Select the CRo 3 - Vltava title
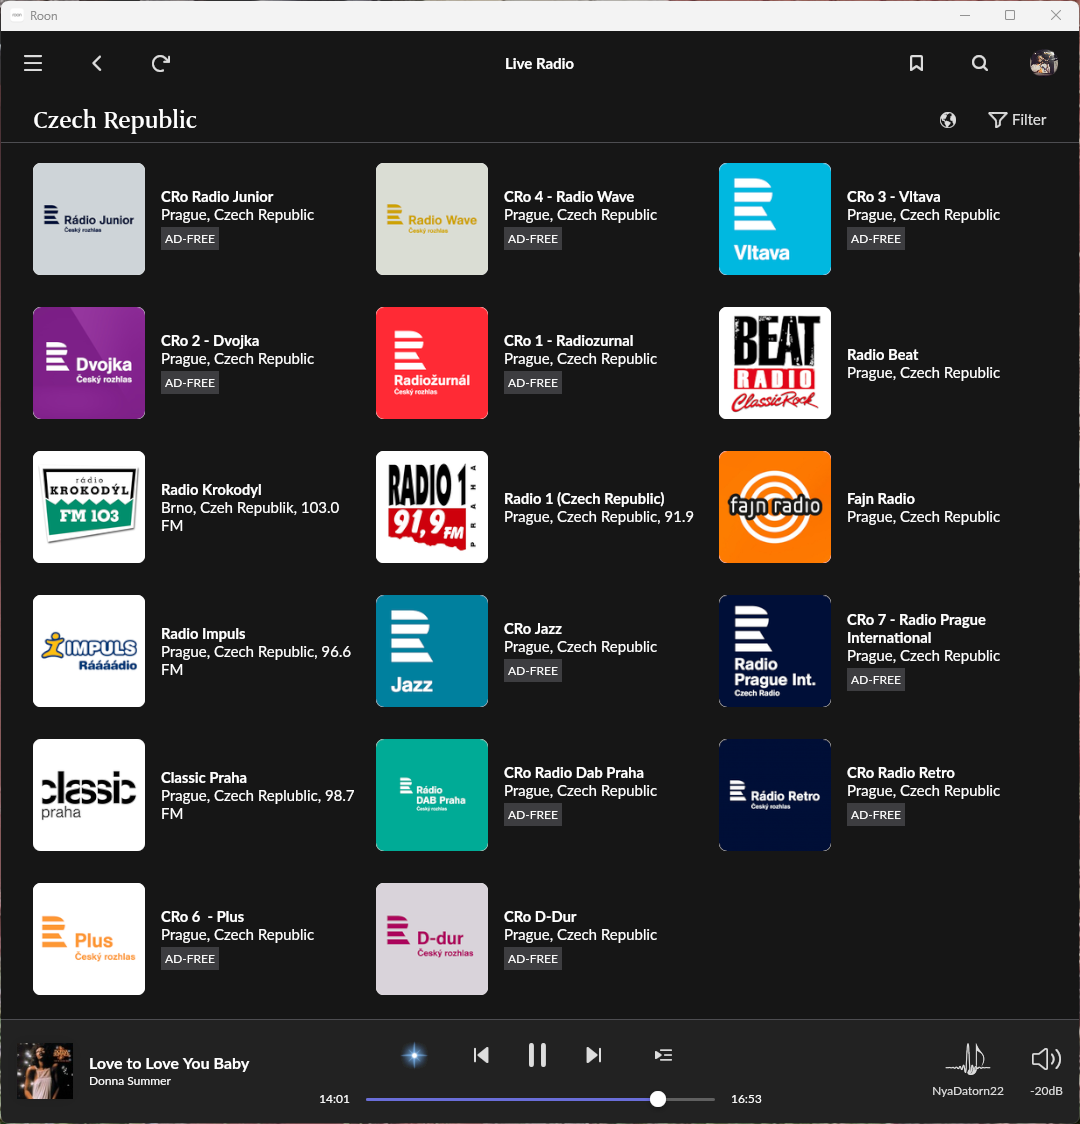 pos(894,196)
